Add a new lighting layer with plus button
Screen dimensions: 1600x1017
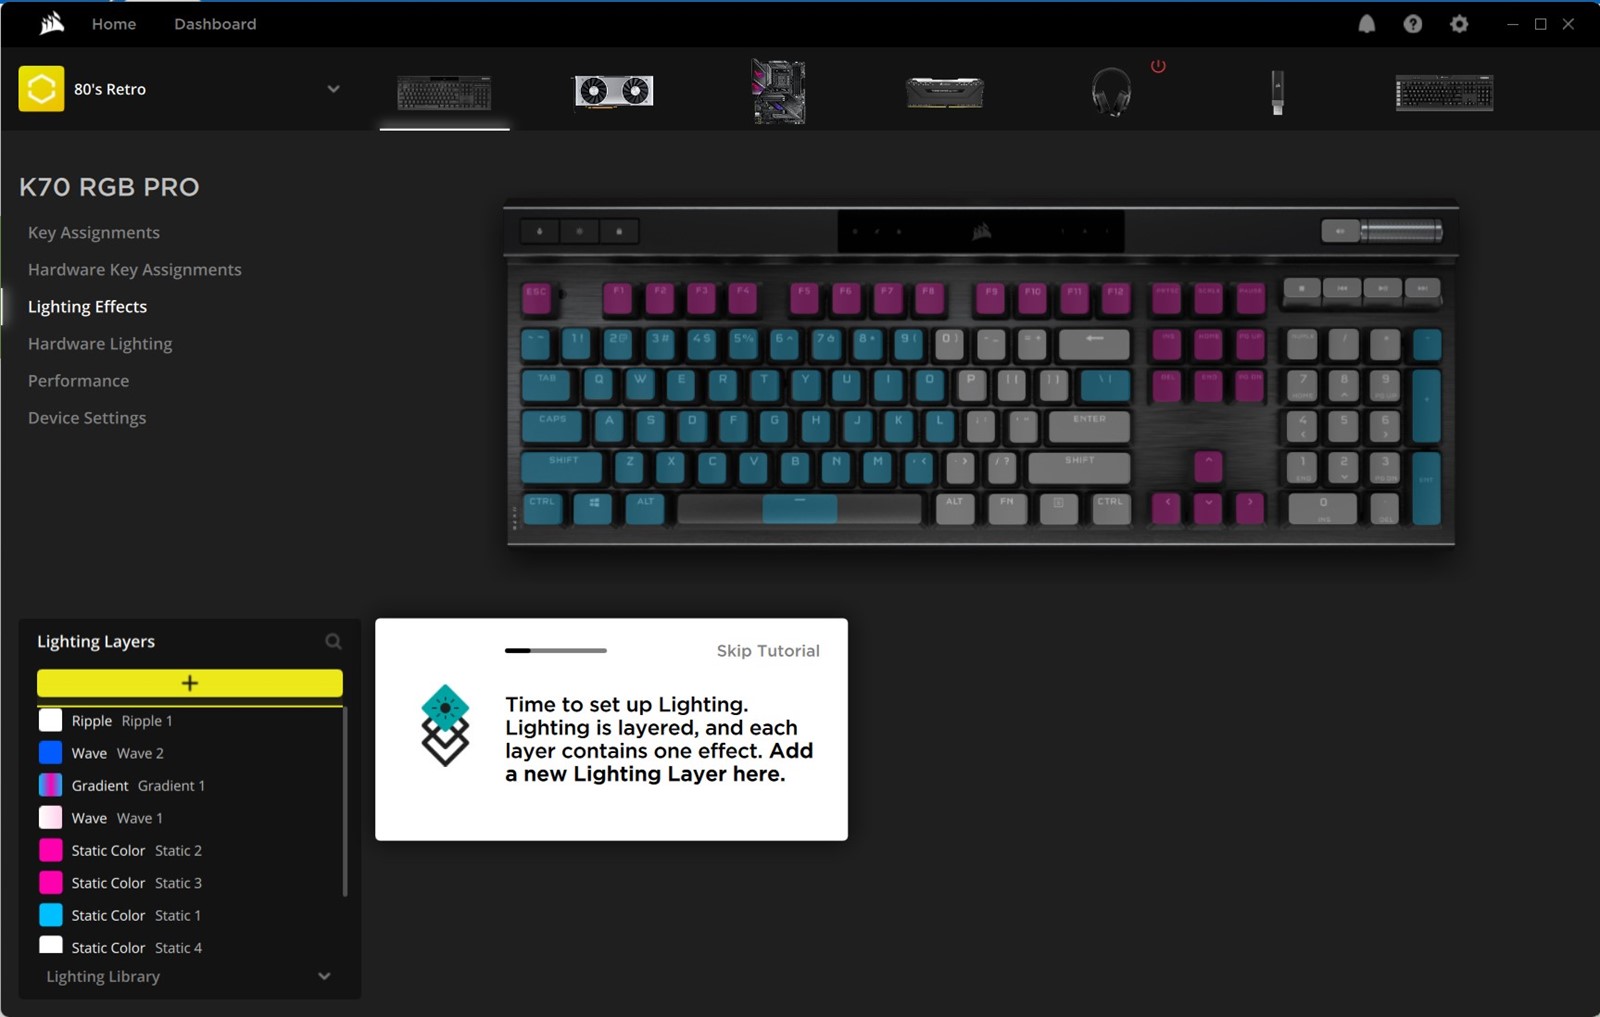tap(190, 683)
